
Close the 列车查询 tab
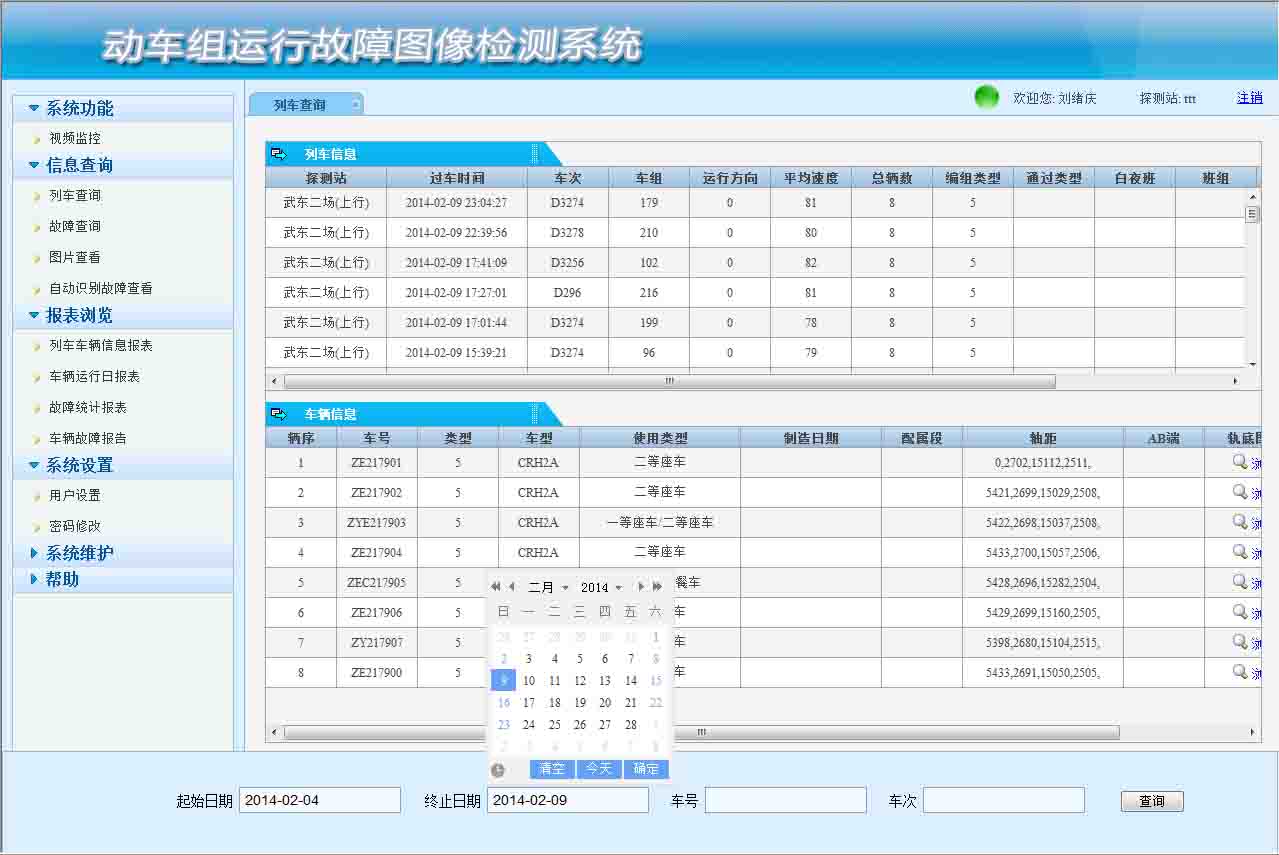[355, 105]
